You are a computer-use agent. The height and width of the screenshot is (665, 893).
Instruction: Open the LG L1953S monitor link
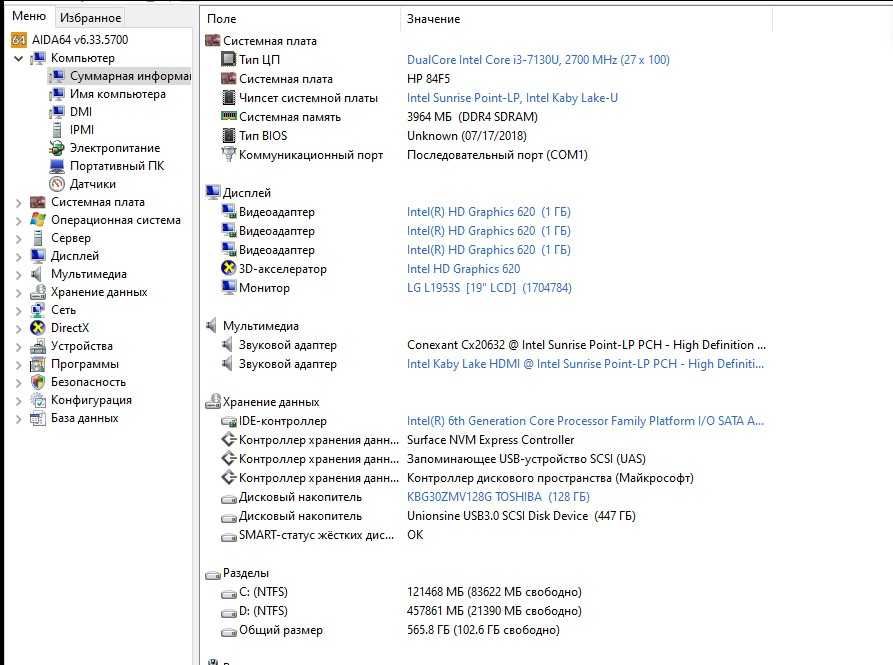tap(489, 288)
